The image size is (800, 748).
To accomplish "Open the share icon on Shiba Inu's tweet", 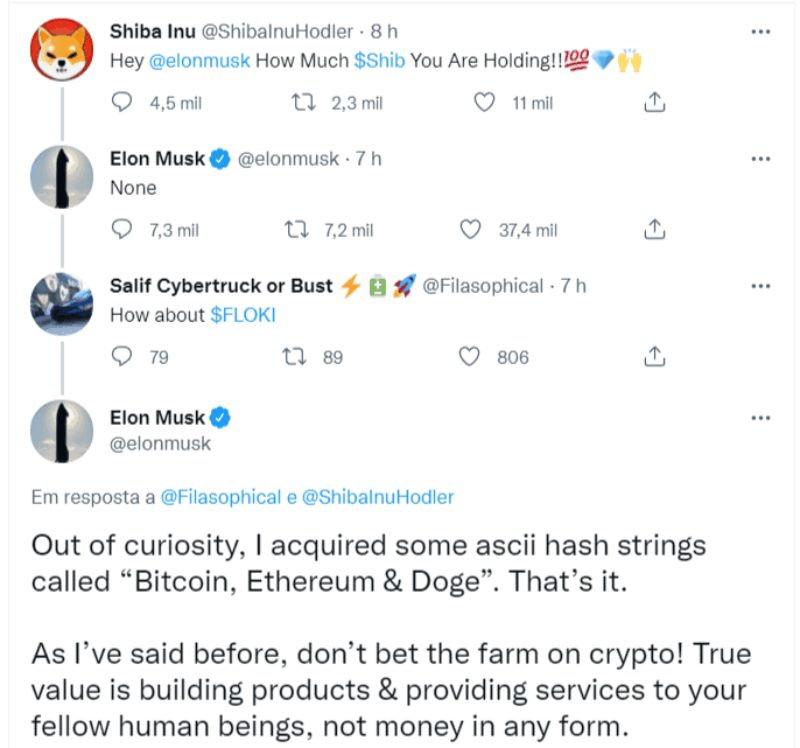I will [656, 101].
